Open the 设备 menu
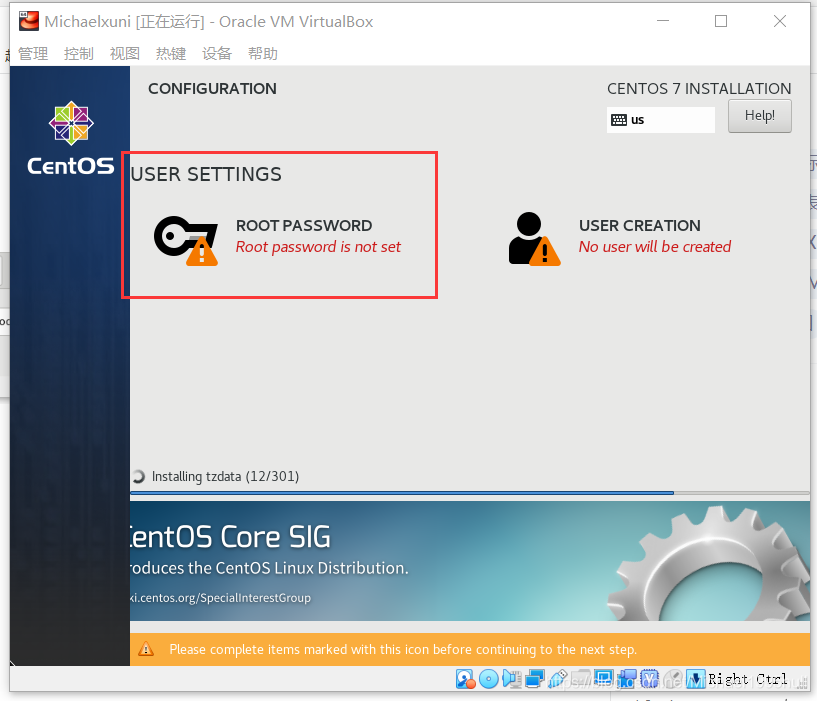 217,54
